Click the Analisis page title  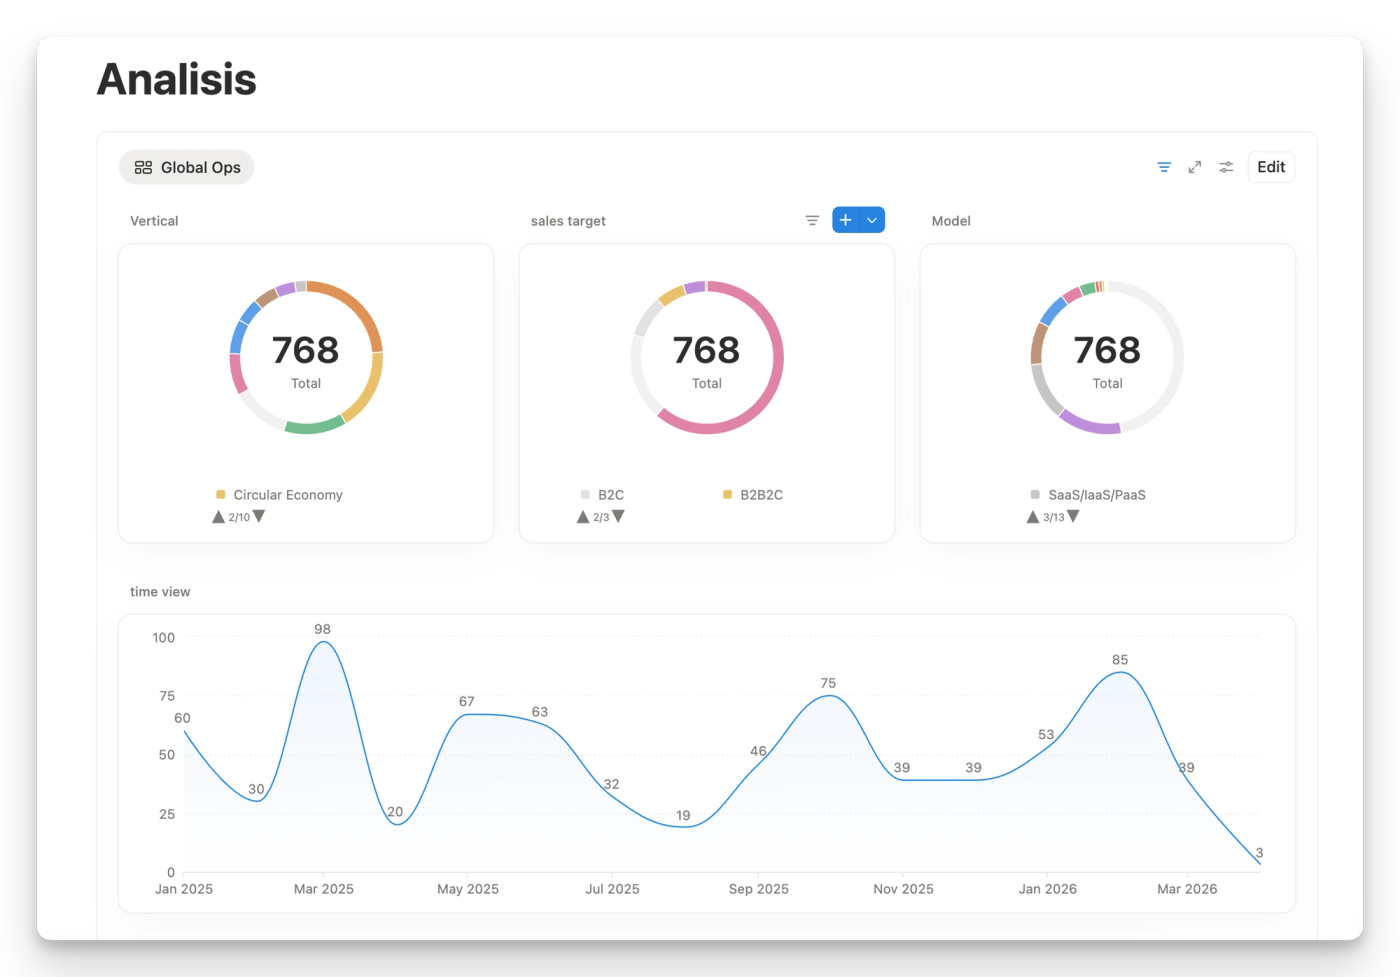click(x=177, y=79)
